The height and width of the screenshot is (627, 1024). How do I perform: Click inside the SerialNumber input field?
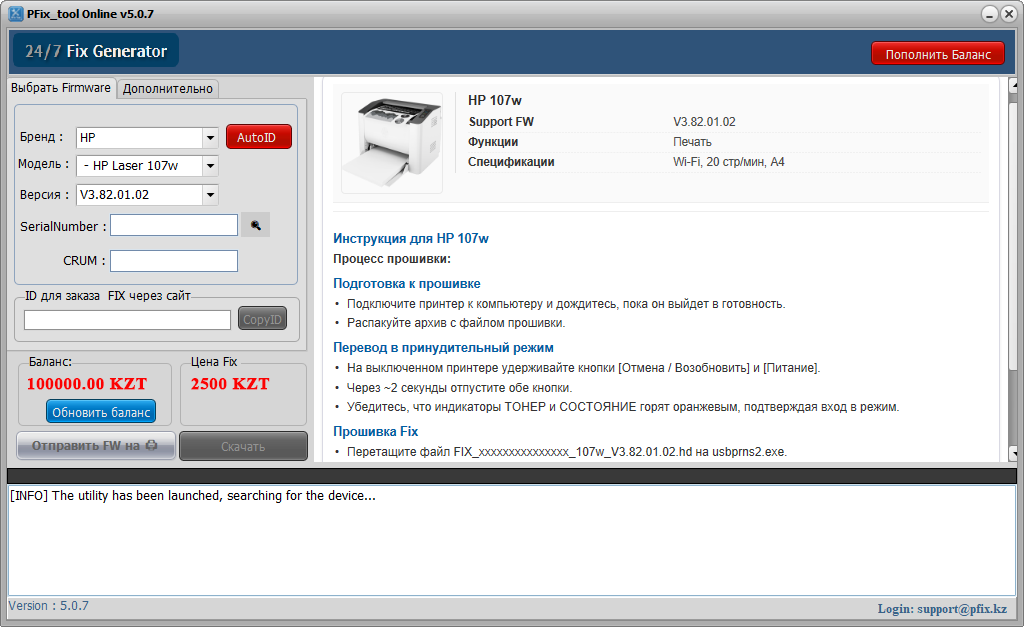[173, 224]
